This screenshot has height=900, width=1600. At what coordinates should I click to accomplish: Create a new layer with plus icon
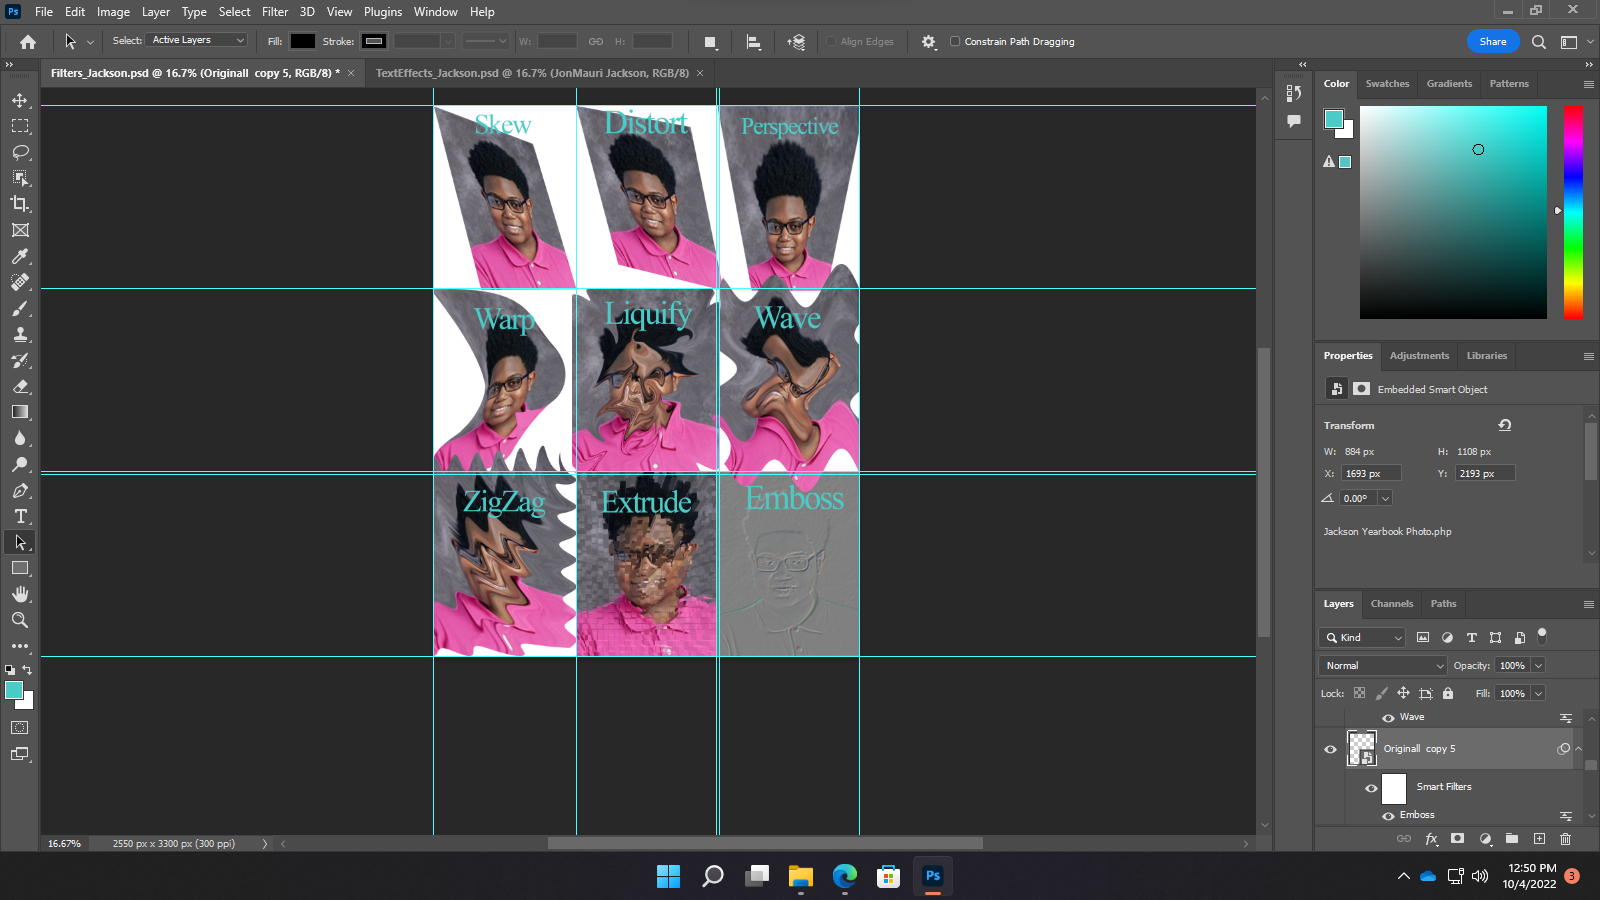tap(1539, 839)
